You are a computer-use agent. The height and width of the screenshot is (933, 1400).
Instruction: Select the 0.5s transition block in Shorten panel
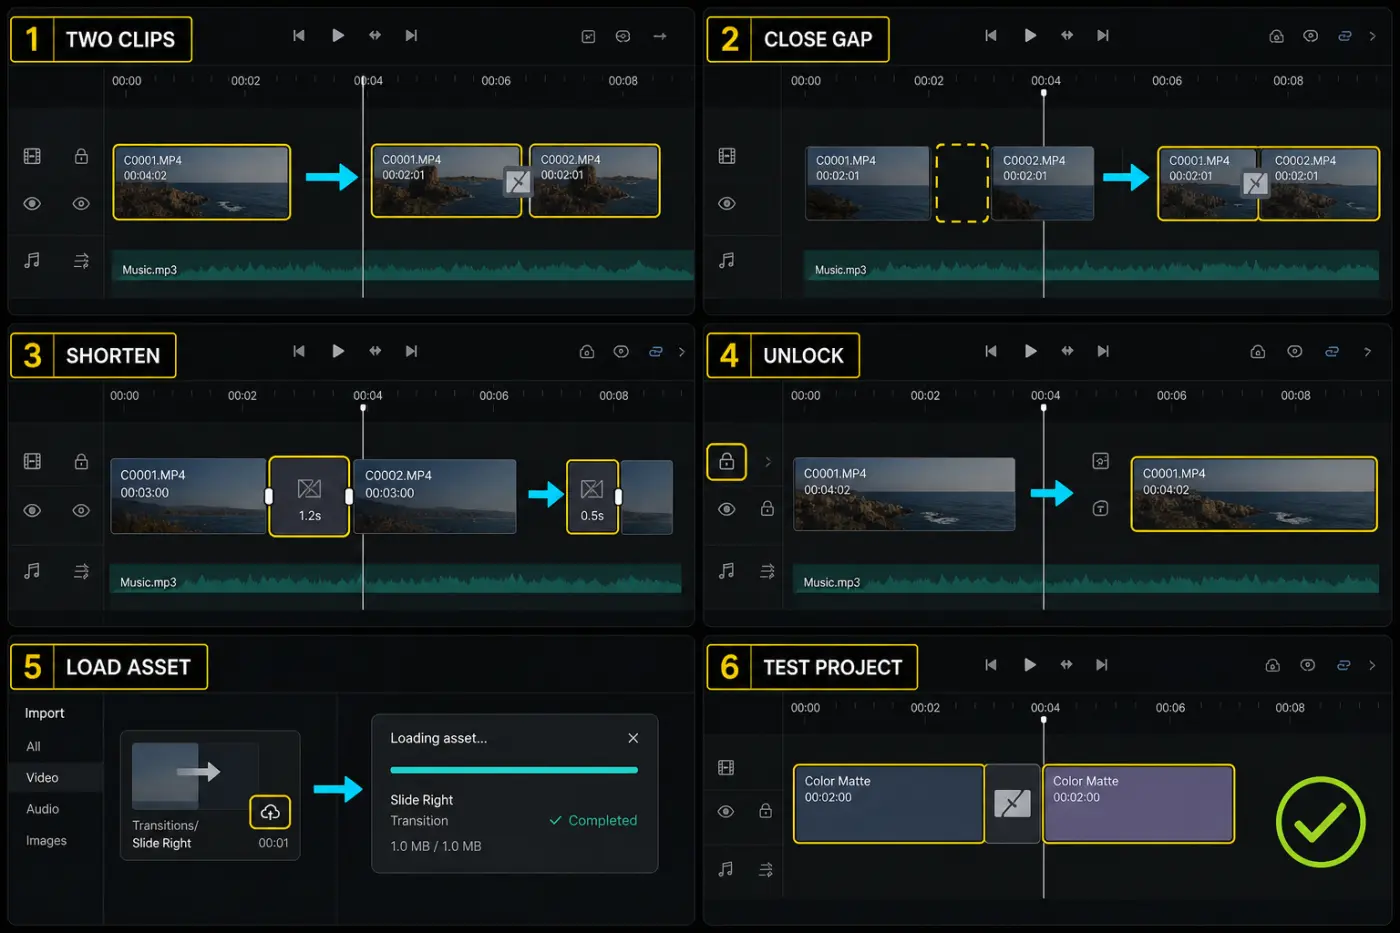coord(592,496)
